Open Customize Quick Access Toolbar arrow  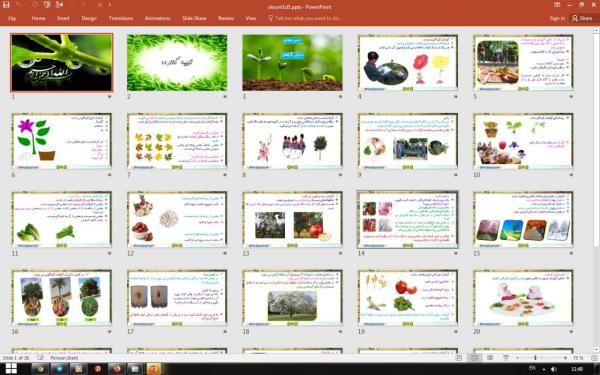110,5
